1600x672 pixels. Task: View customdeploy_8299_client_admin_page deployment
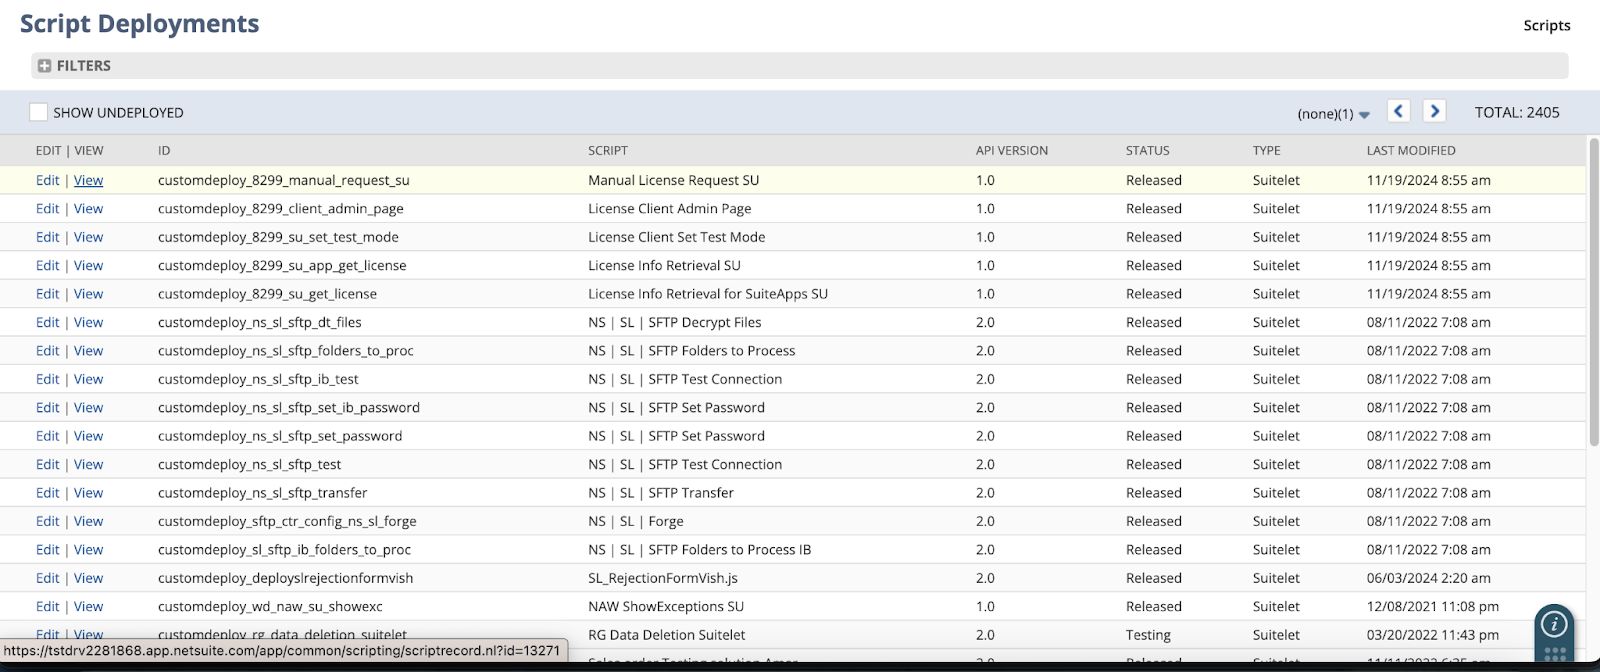click(x=88, y=208)
